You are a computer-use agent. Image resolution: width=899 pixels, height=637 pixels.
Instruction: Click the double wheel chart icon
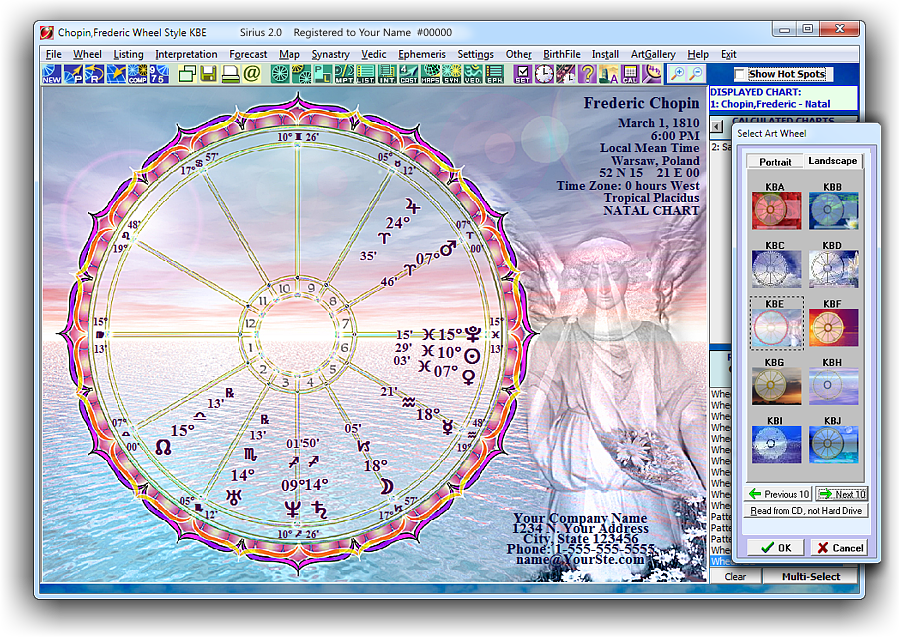tap(301, 74)
